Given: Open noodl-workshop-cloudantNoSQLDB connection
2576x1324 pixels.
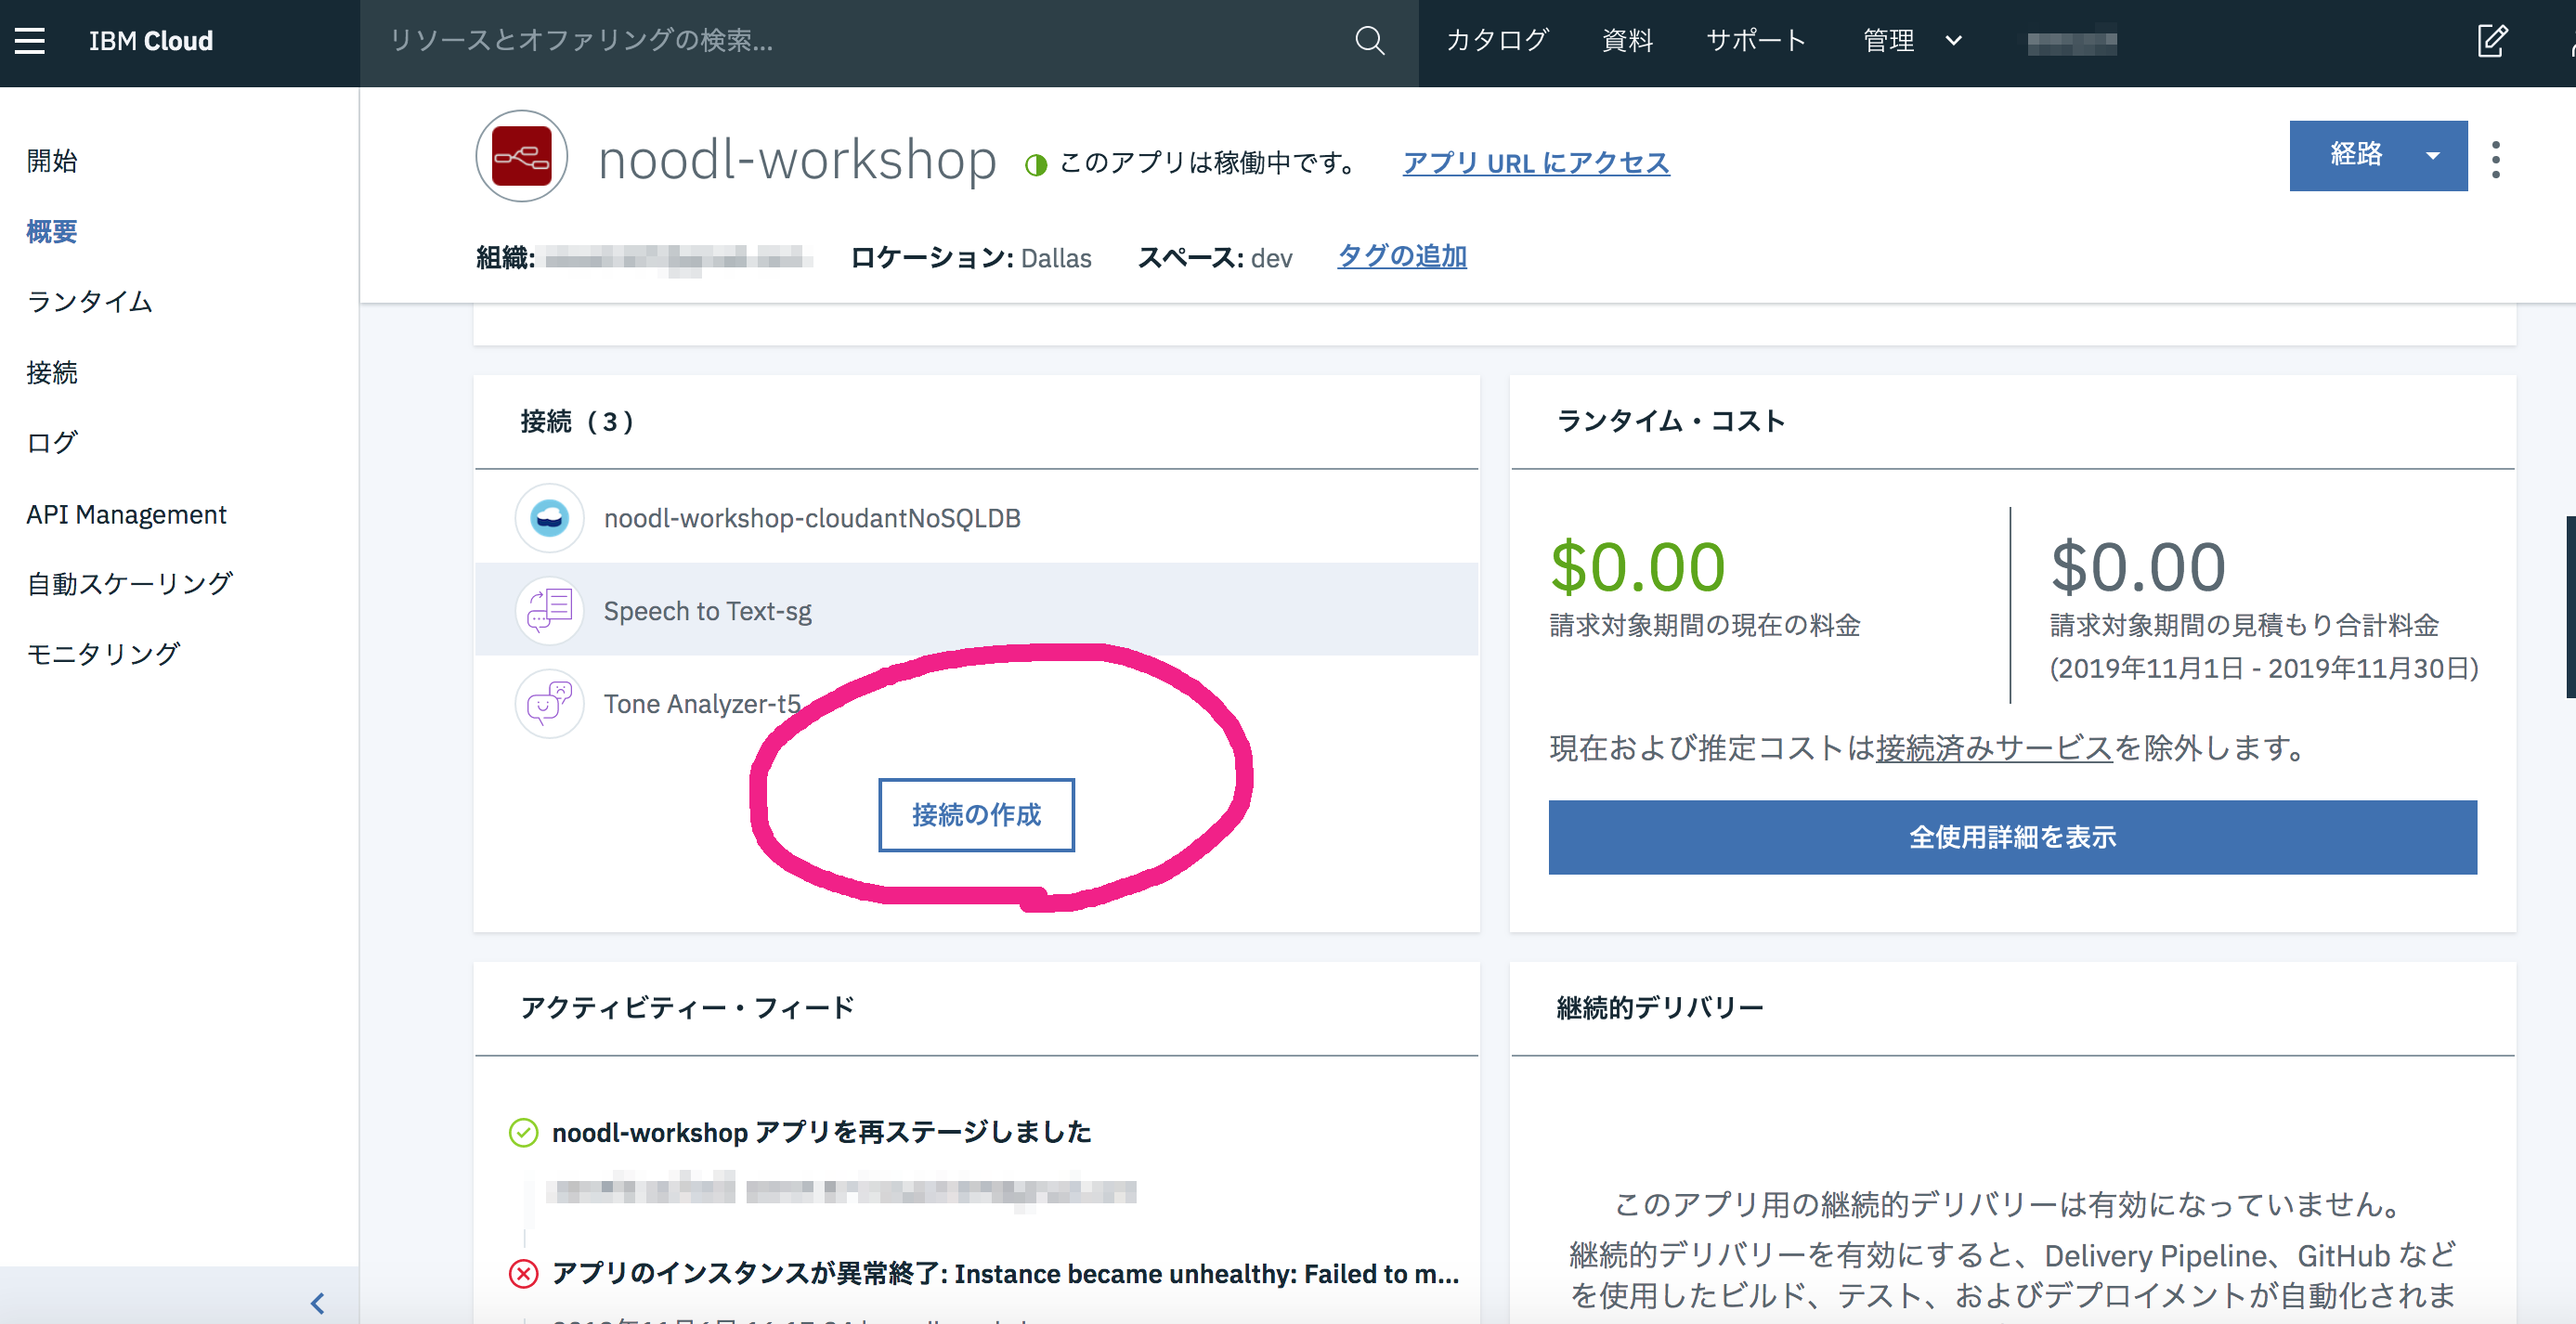Looking at the screenshot, I should (976, 518).
